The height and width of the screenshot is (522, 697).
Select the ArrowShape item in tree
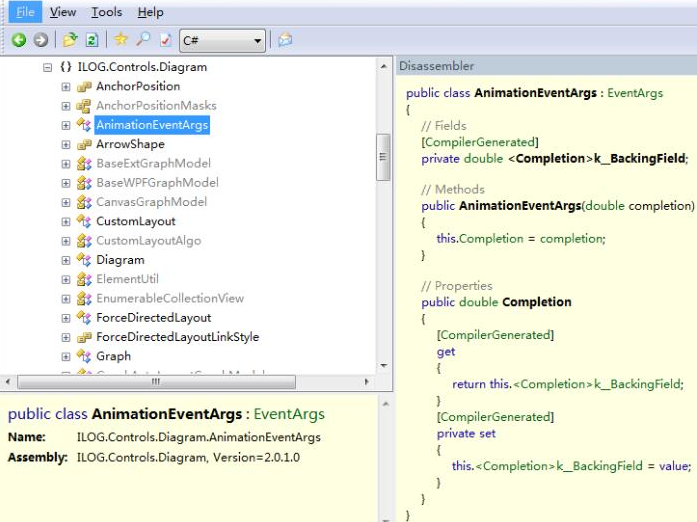point(130,144)
